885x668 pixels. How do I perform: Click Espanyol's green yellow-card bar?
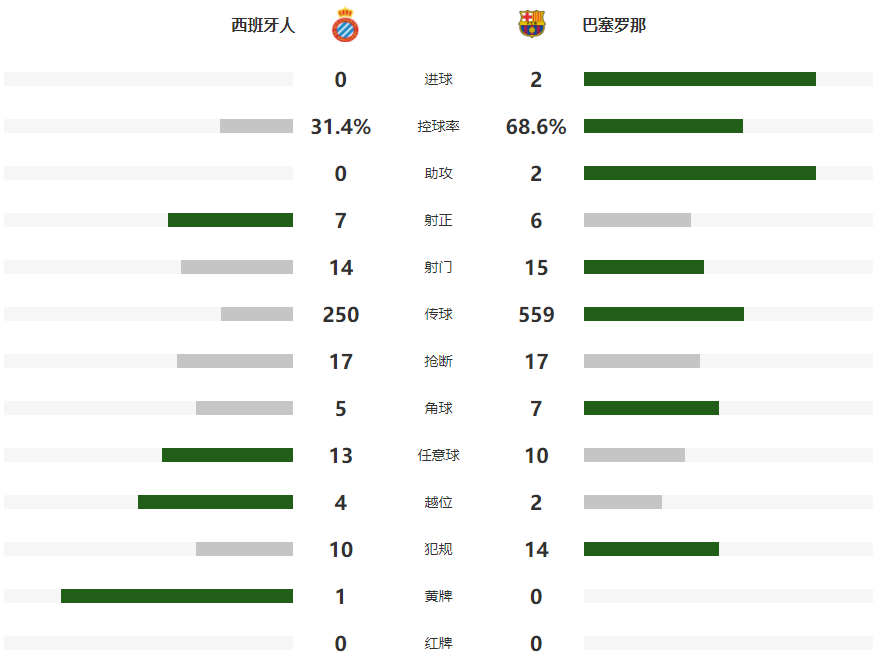(177, 596)
